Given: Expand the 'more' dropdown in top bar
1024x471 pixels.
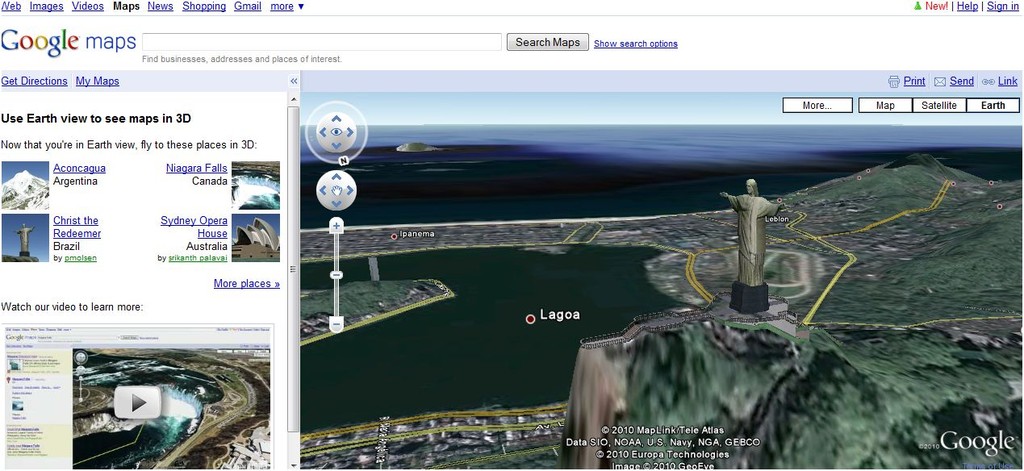Looking at the screenshot, I should (x=287, y=7).
